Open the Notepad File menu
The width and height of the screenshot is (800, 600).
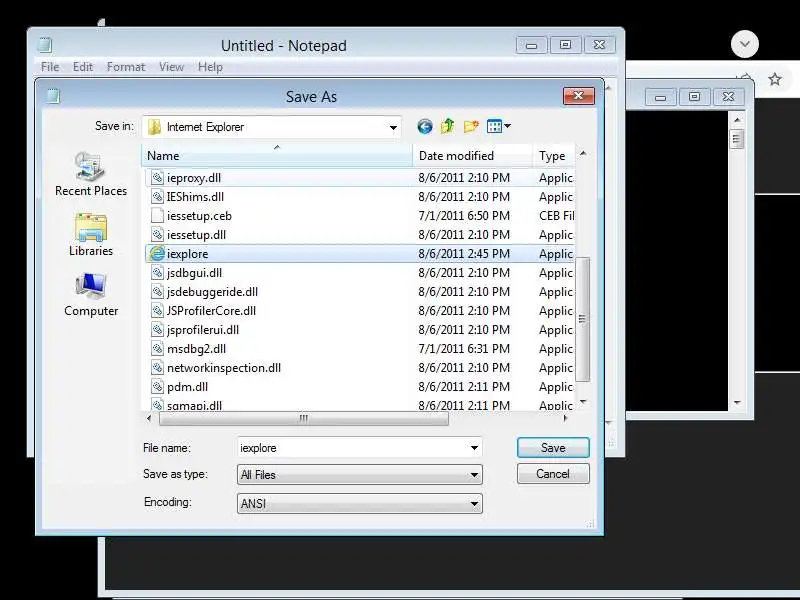pos(50,67)
